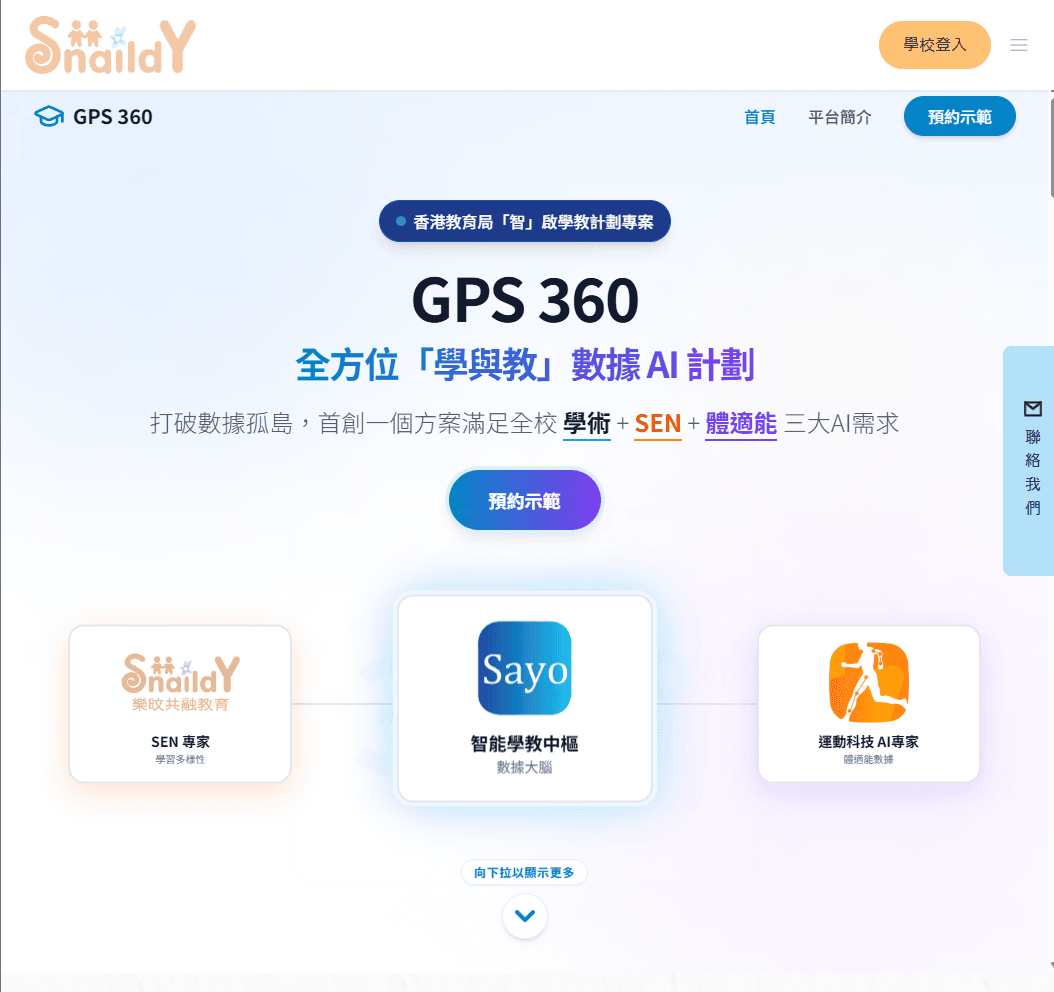Viewport: 1054px width, 992px height.
Task: Click the purple 體適能 keyword
Action: (741, 424)
